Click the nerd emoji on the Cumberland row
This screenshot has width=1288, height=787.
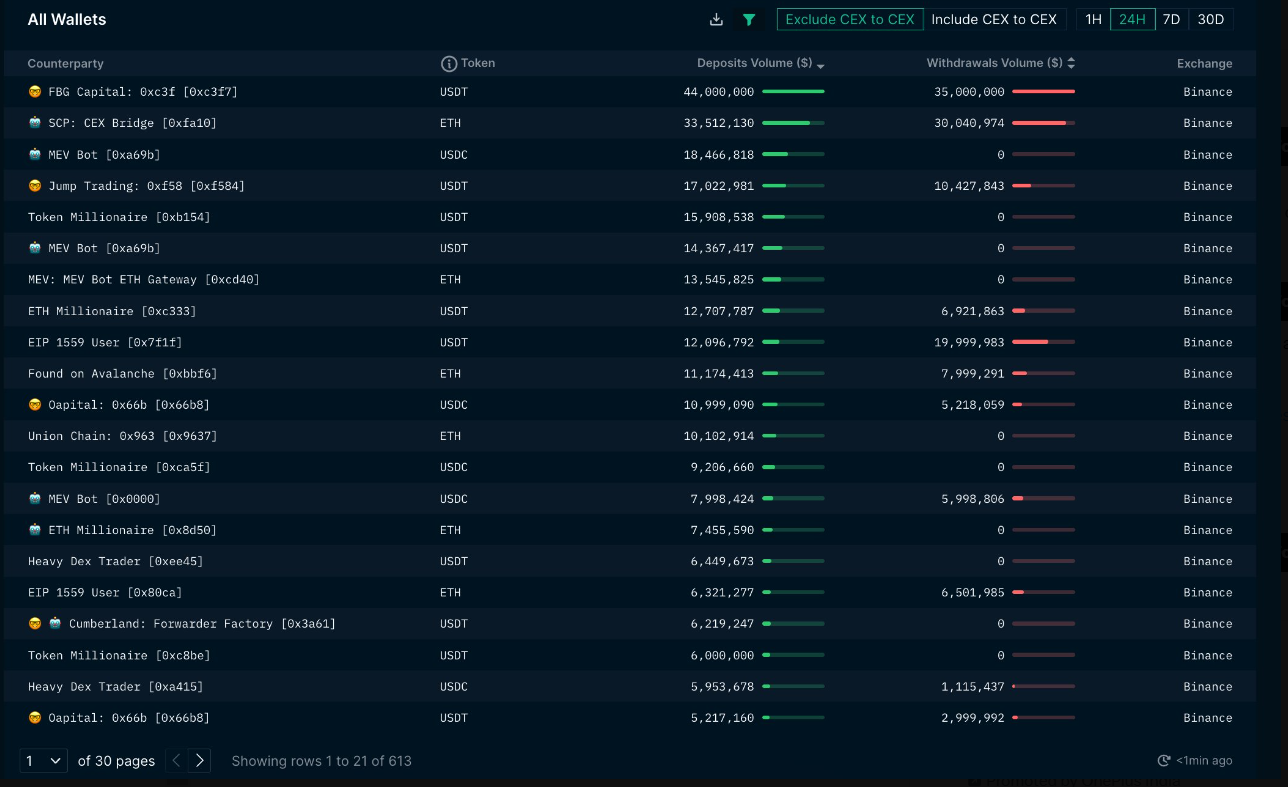tap(35, 624)
